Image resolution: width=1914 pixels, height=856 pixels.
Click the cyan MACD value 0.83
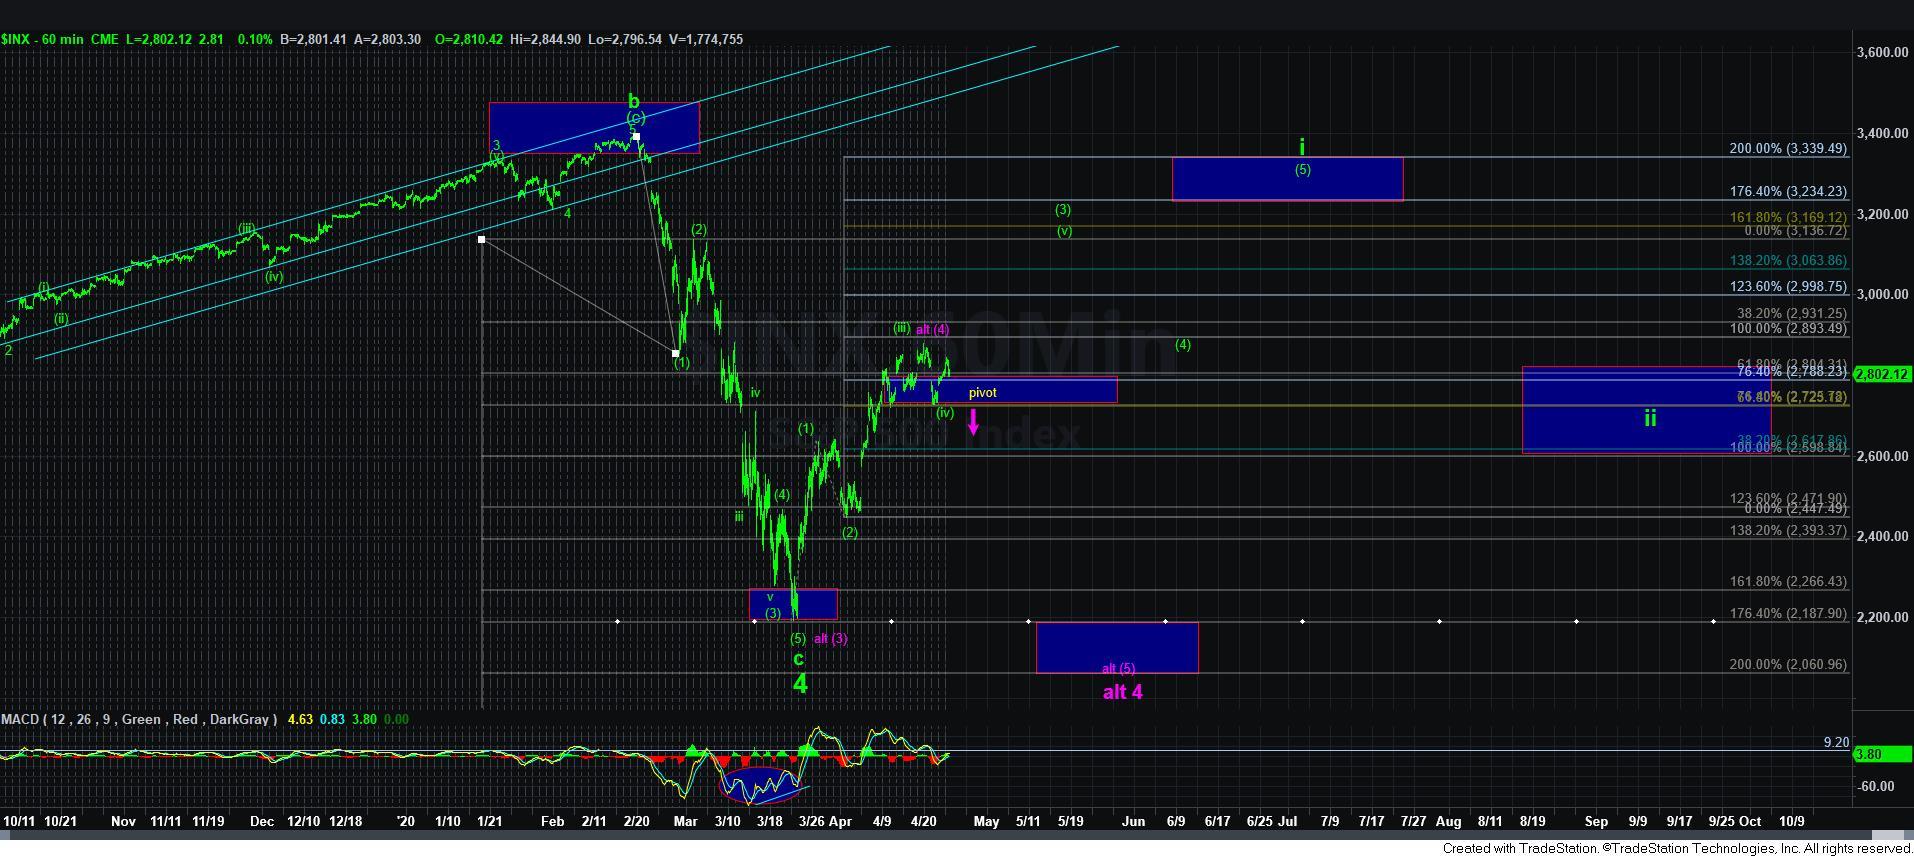(333, 719)
